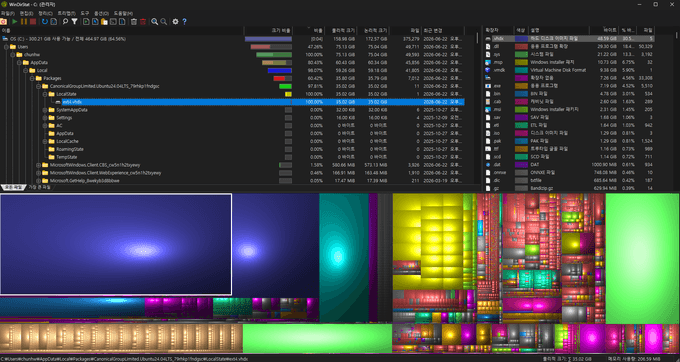Sort by the 이름 column header
This screenshot has width=680, height=362.
click(122, 31)
